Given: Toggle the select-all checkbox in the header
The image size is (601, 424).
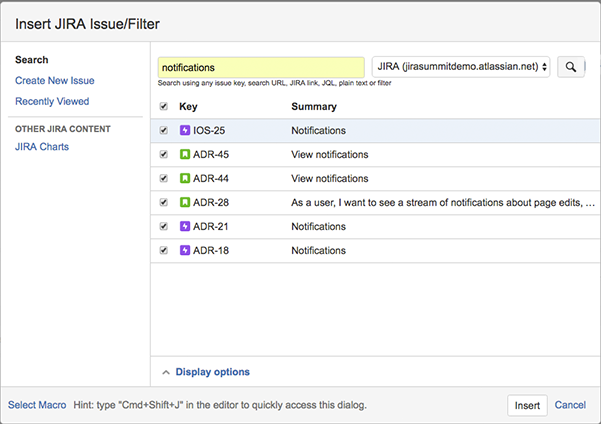Looking at the screenshot, I should coord(164,106).
